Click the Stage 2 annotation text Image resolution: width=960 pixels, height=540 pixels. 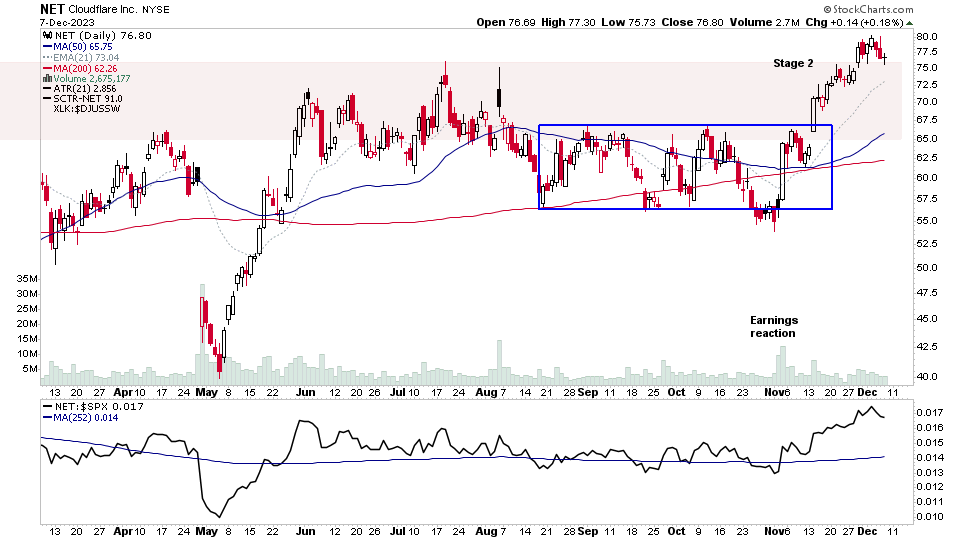pos(793,63)
